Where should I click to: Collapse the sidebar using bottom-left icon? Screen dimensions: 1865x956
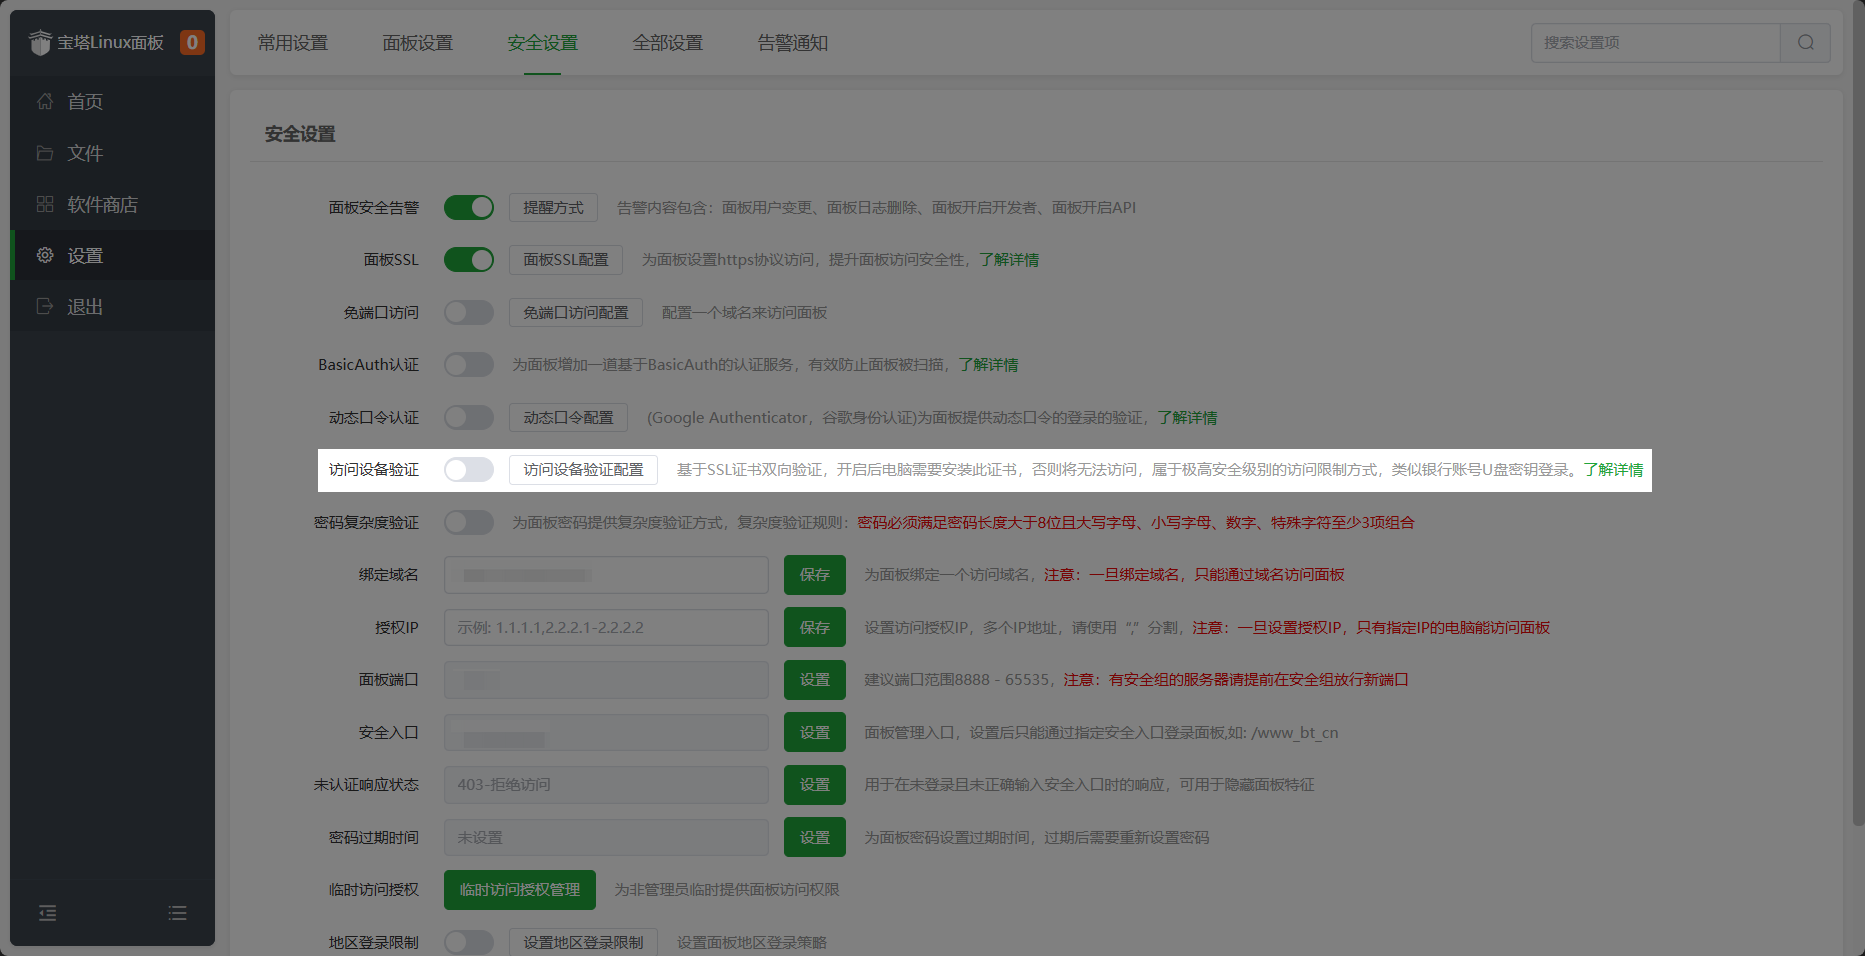click(47, 913)
